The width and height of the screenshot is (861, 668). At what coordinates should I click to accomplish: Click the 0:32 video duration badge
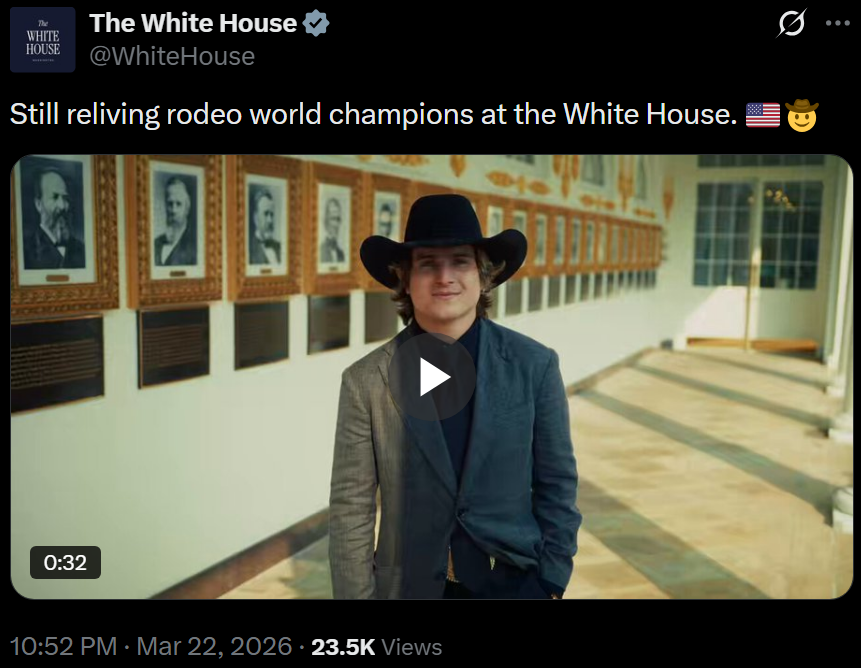pos(65,563)
